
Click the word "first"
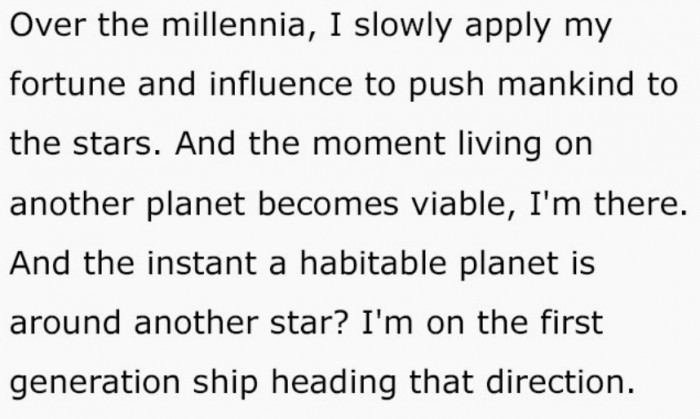pos(570,324)
